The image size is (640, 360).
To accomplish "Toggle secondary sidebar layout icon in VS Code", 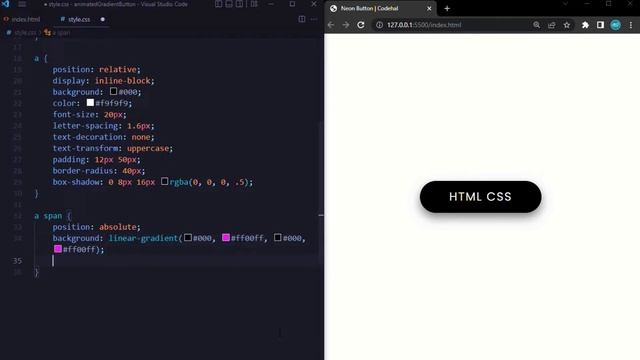I will (x=239, y=4).
